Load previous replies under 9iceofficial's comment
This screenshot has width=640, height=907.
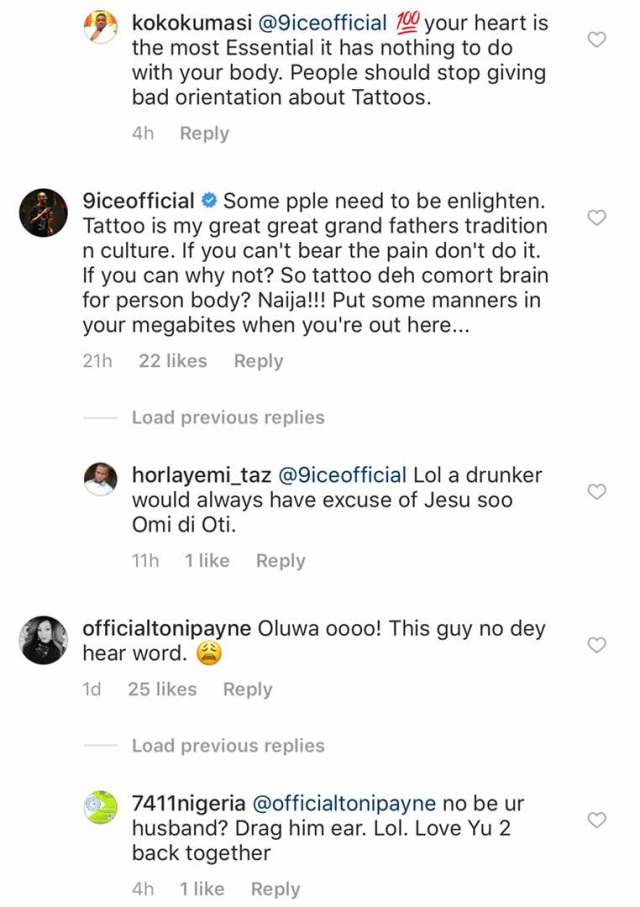[228, 417]
